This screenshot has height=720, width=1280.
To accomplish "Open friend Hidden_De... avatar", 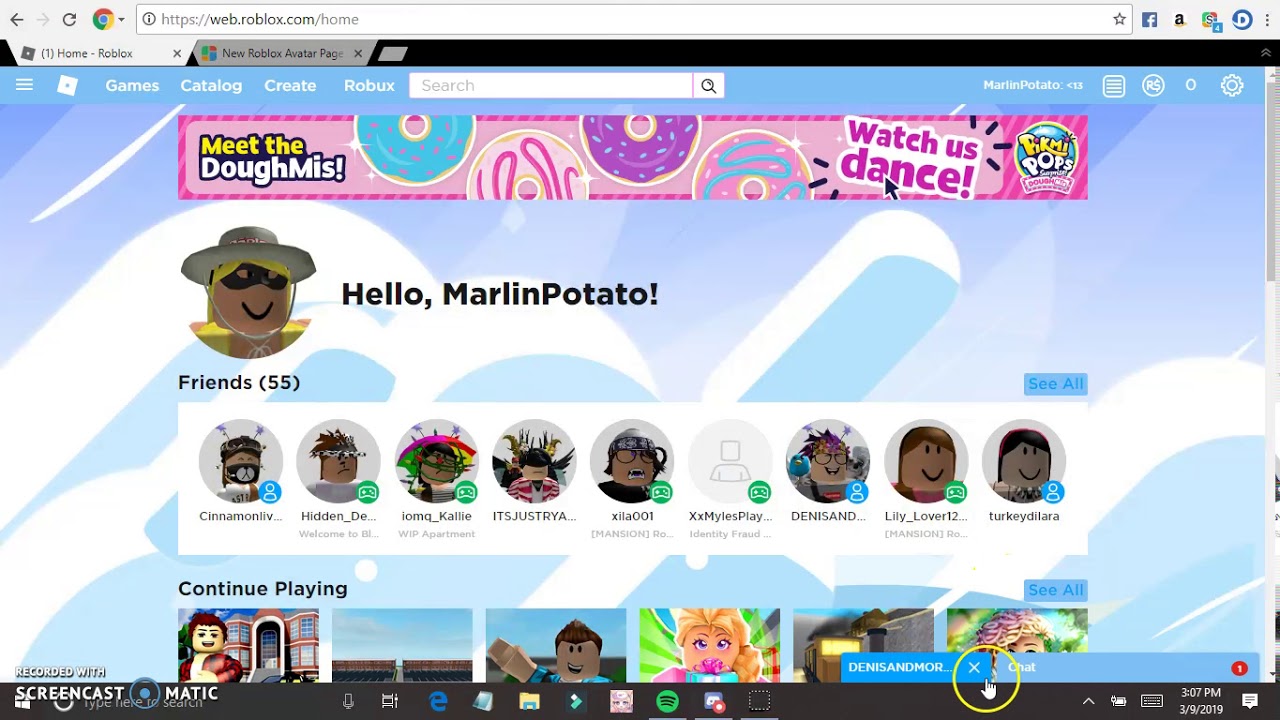I will coord(339,461).
